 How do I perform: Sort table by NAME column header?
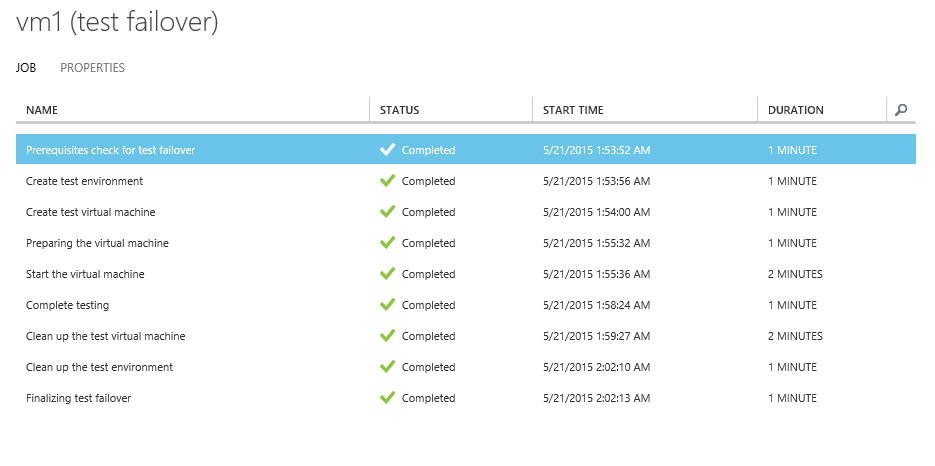coord(42,110)
